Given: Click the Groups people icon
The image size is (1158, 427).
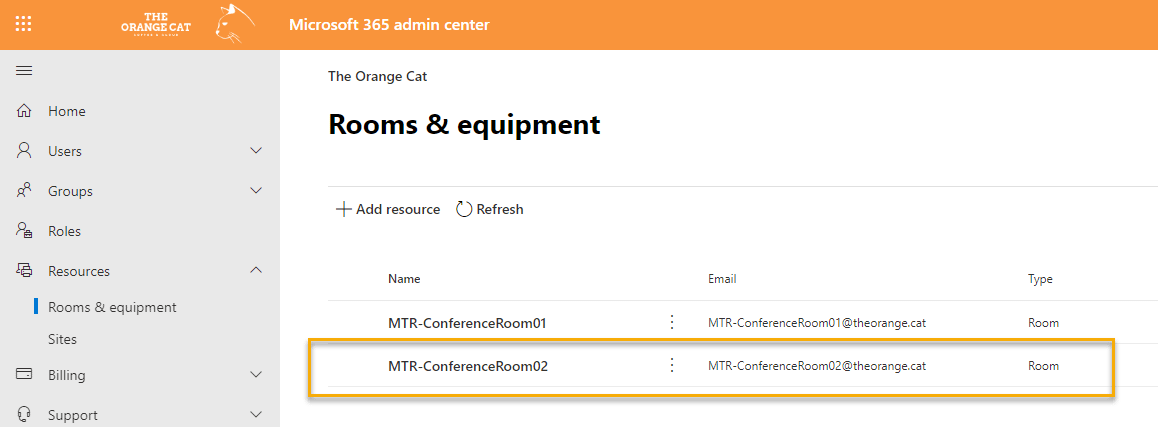Looking at the screenshot, I should [24, 191].
